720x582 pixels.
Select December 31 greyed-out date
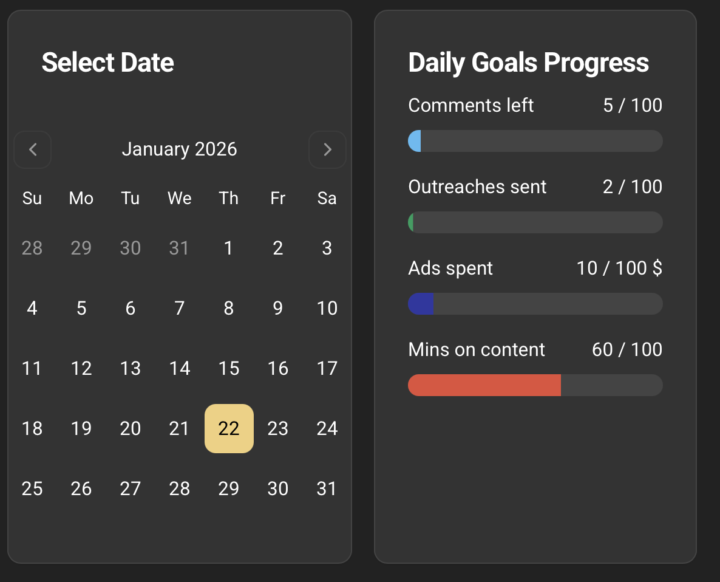click(x=179, y=248)
